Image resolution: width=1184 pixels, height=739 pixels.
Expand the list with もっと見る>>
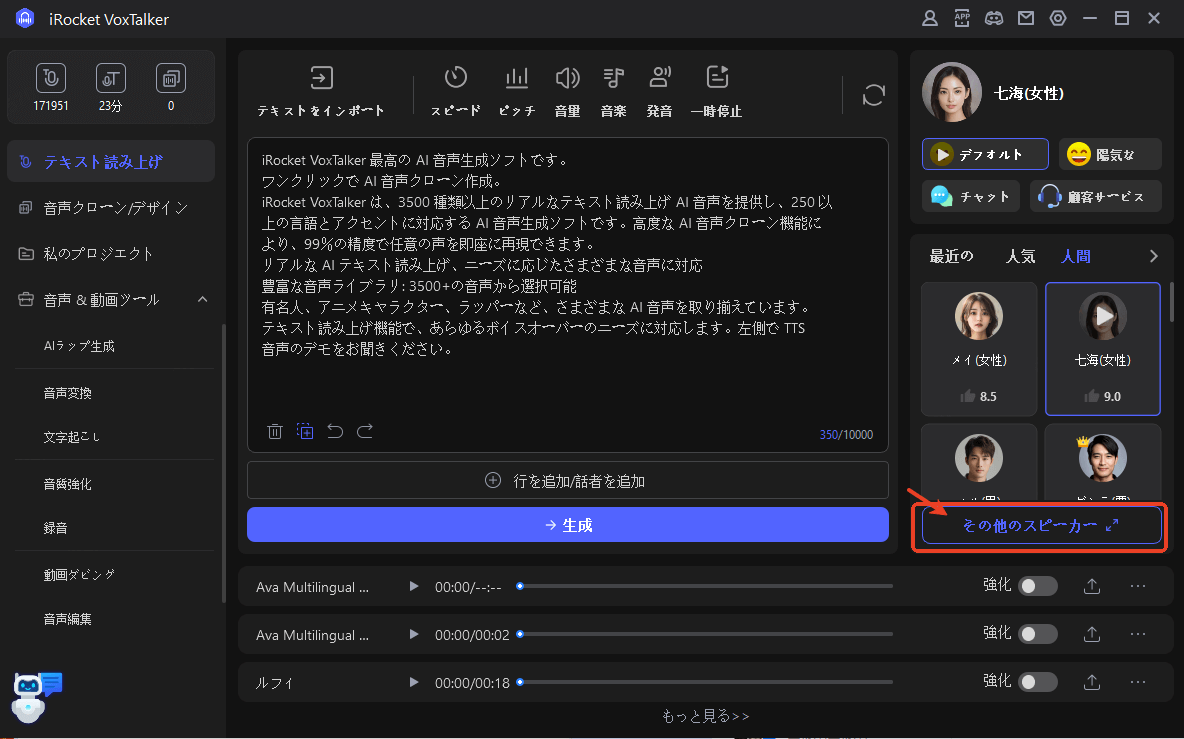coord(705,716)
